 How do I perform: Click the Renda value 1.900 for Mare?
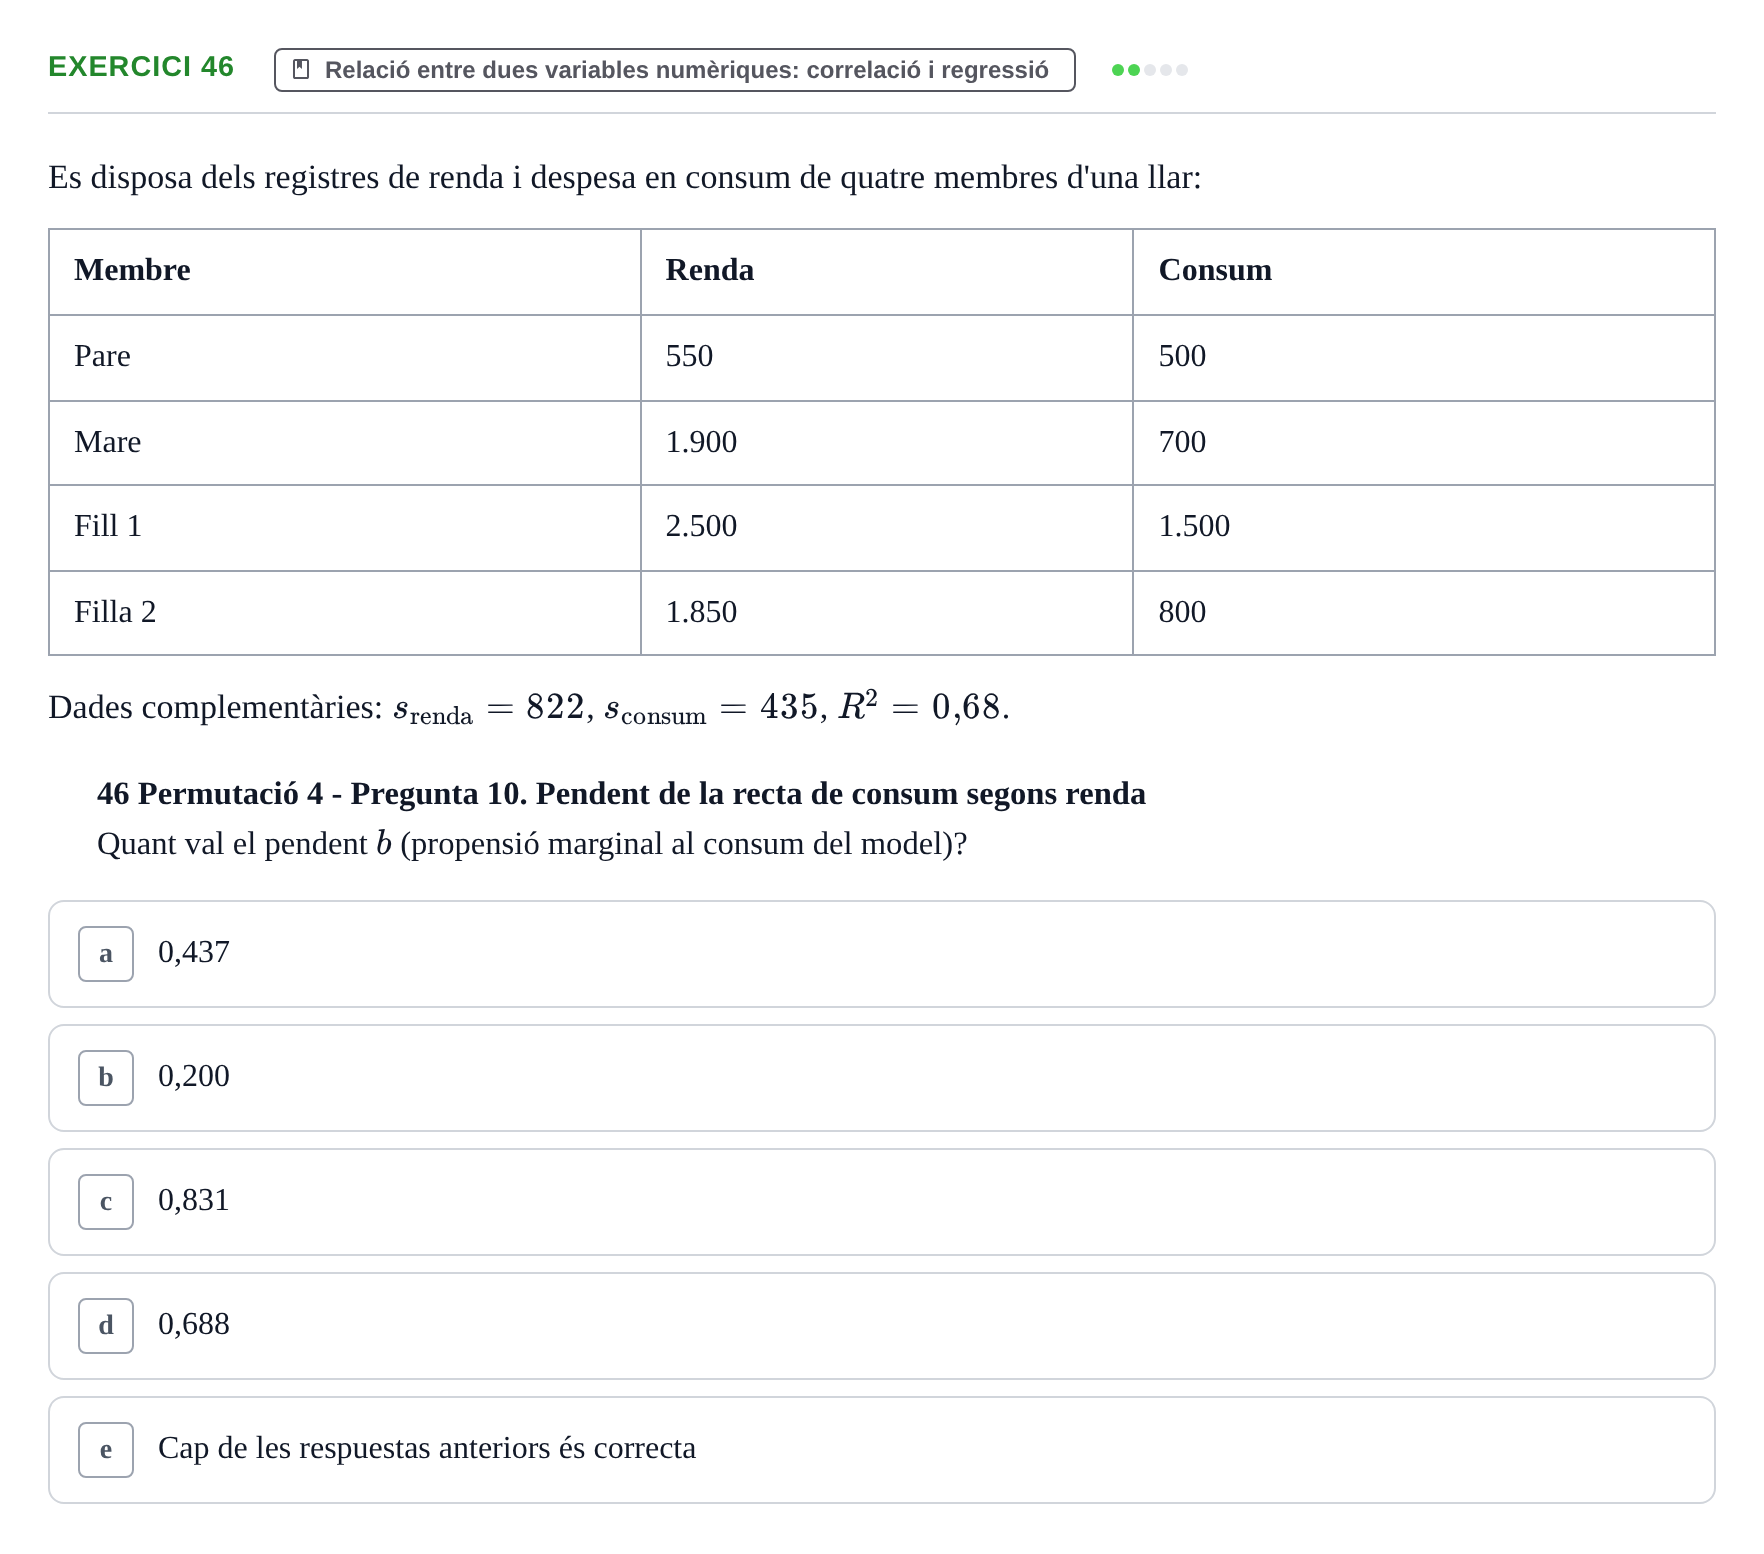click(x=701, y=442)
